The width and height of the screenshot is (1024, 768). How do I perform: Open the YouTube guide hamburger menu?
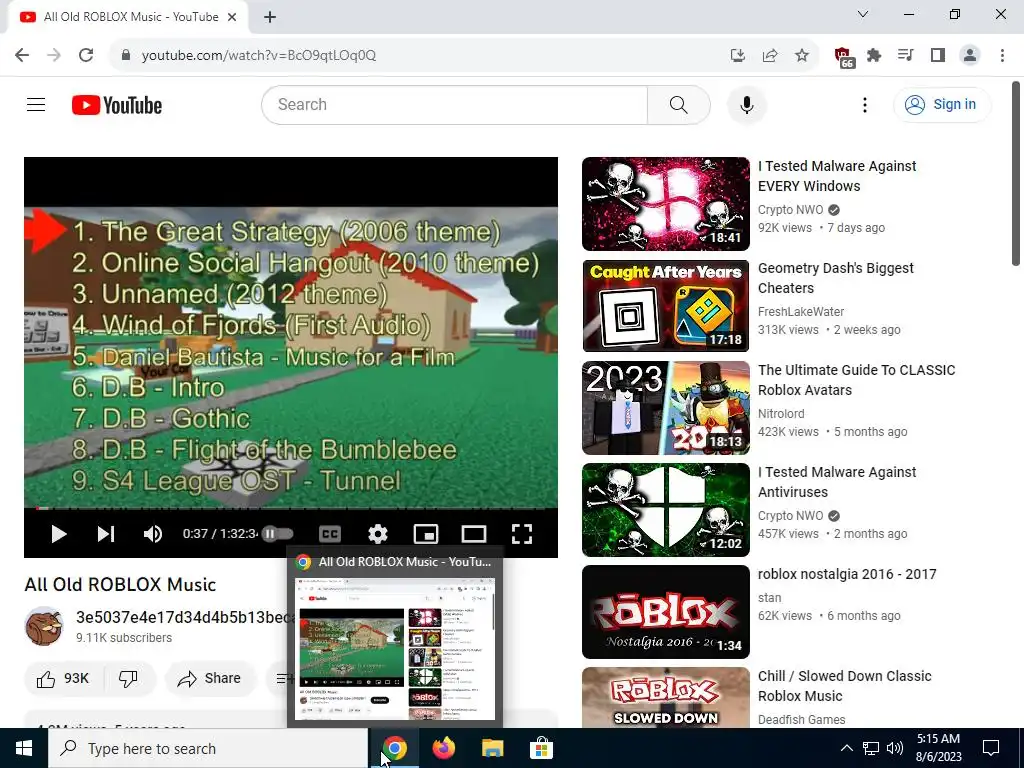click(36, 104)
